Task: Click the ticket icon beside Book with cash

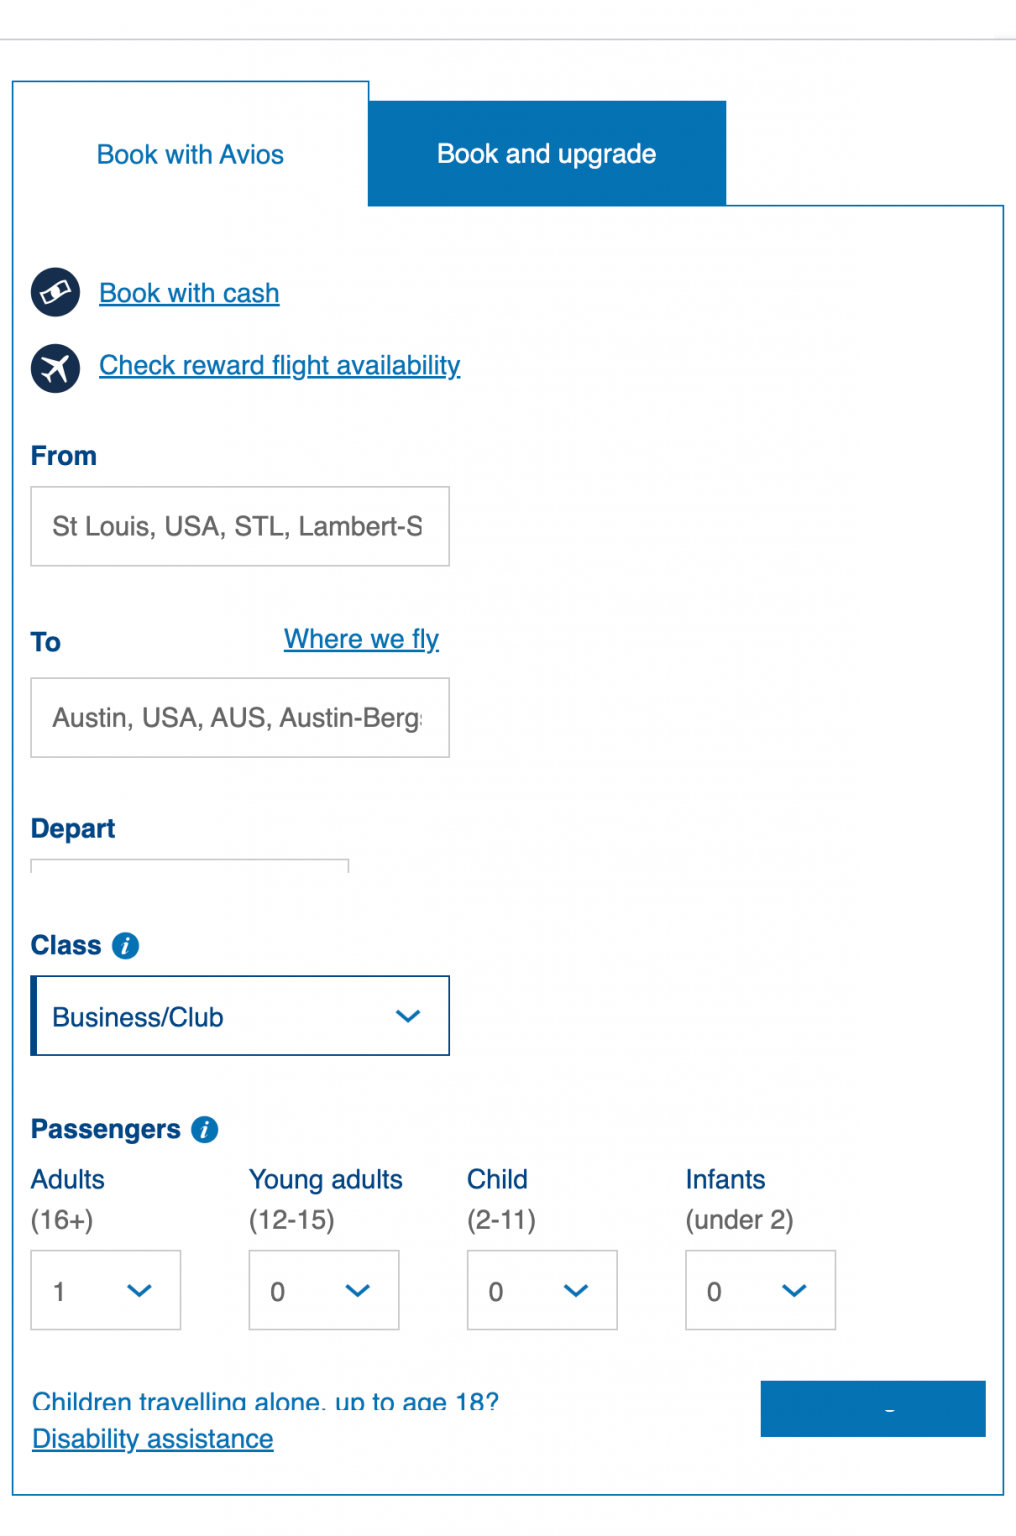Action: pos(55,293)
